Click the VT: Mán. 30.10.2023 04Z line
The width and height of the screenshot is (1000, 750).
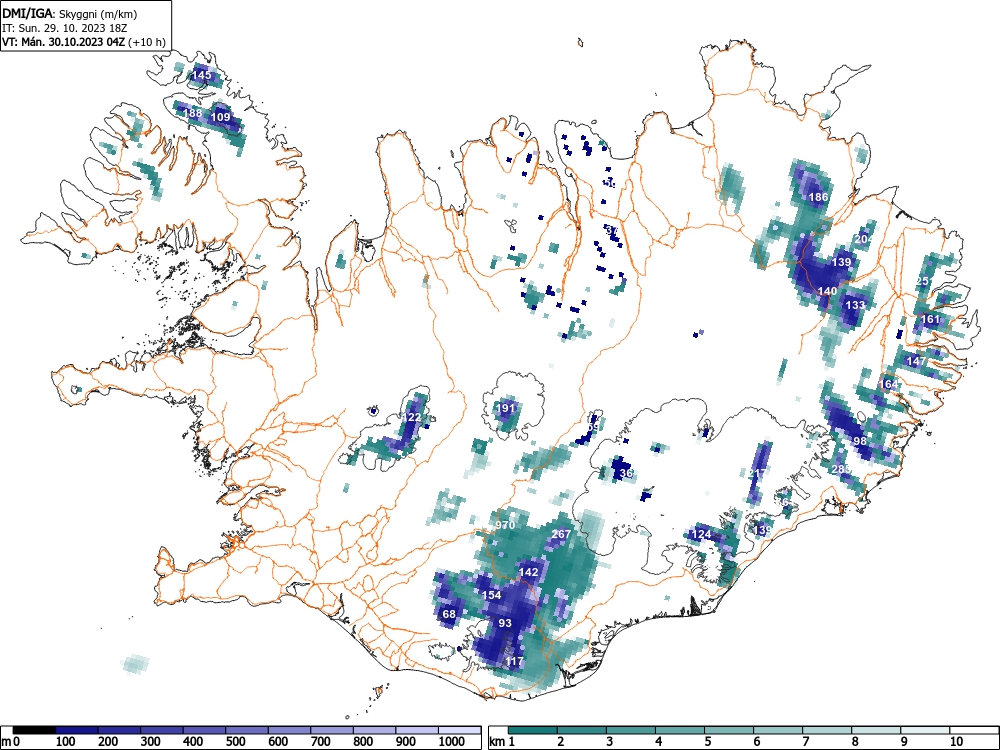(84, 42)
